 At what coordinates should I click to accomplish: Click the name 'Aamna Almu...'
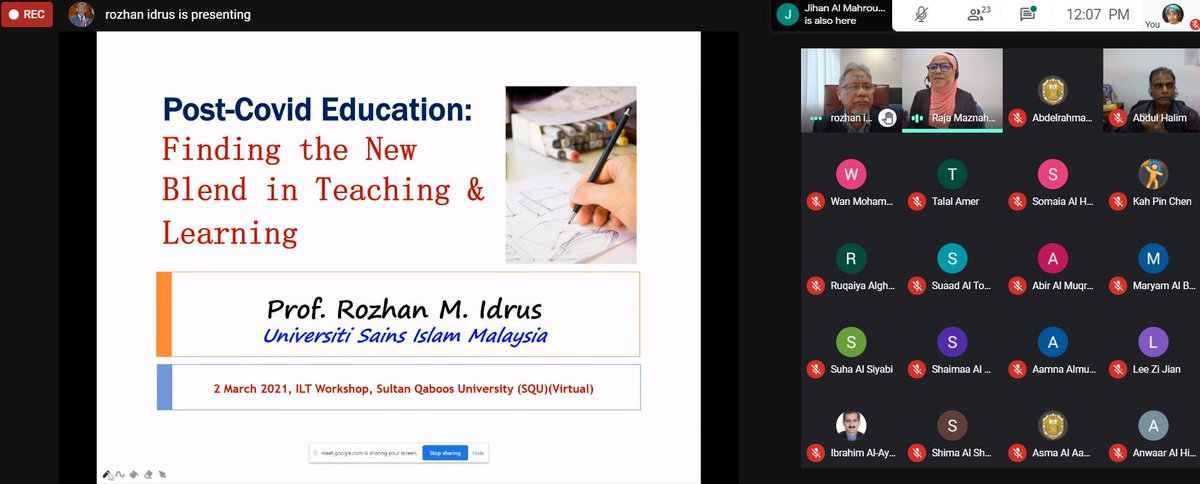click(x=1063, y=369)
